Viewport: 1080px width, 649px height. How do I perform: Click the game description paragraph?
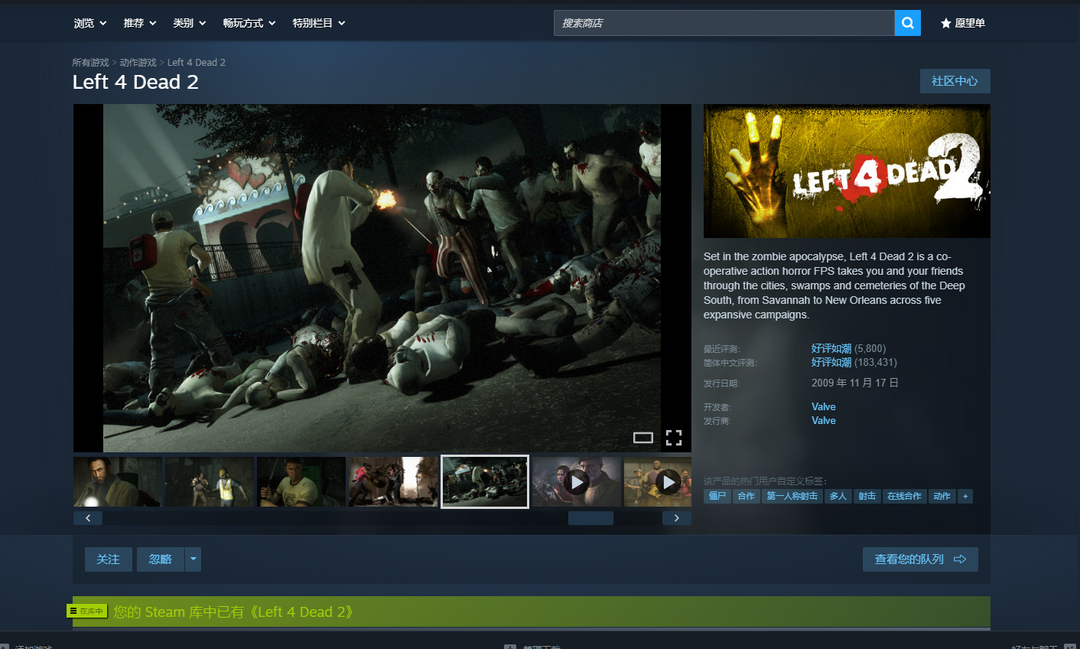[x=834, y=285]
